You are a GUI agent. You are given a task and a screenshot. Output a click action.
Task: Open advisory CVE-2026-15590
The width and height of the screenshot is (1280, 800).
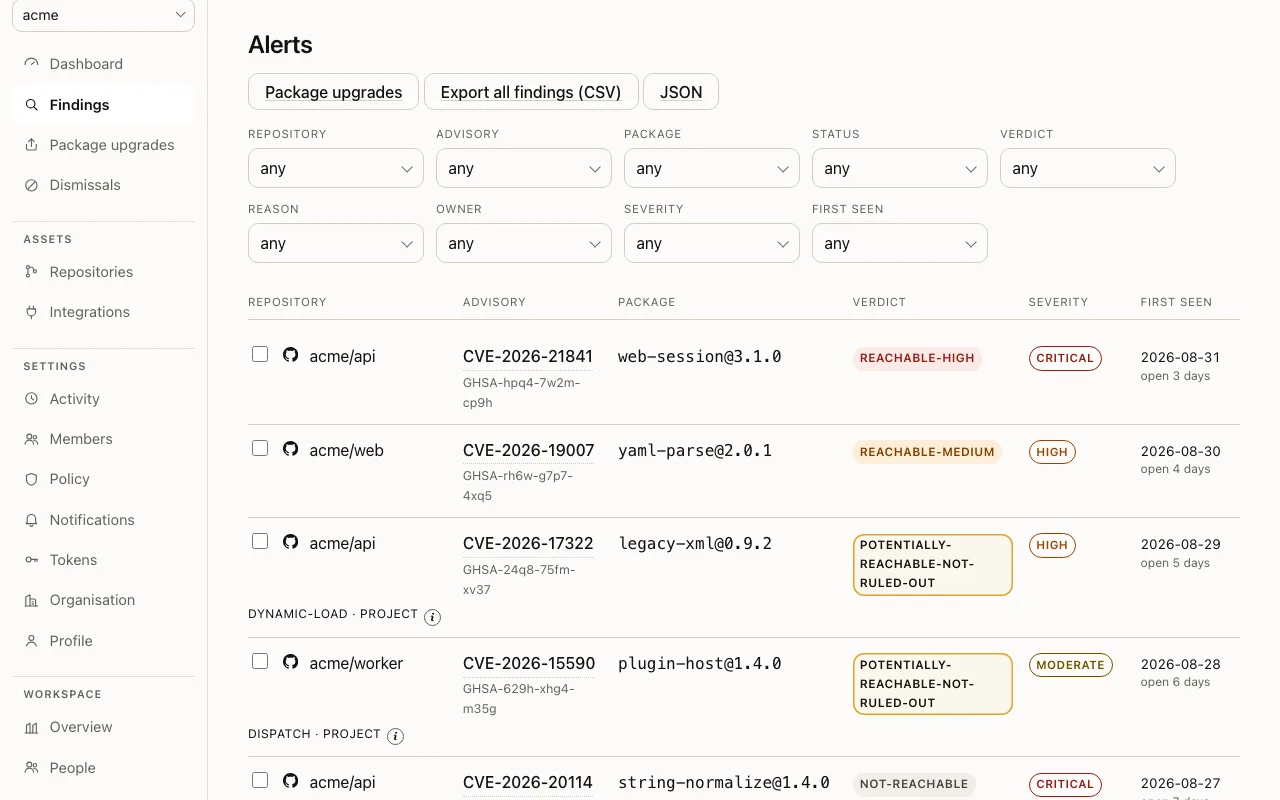click(x=529, y=663)
